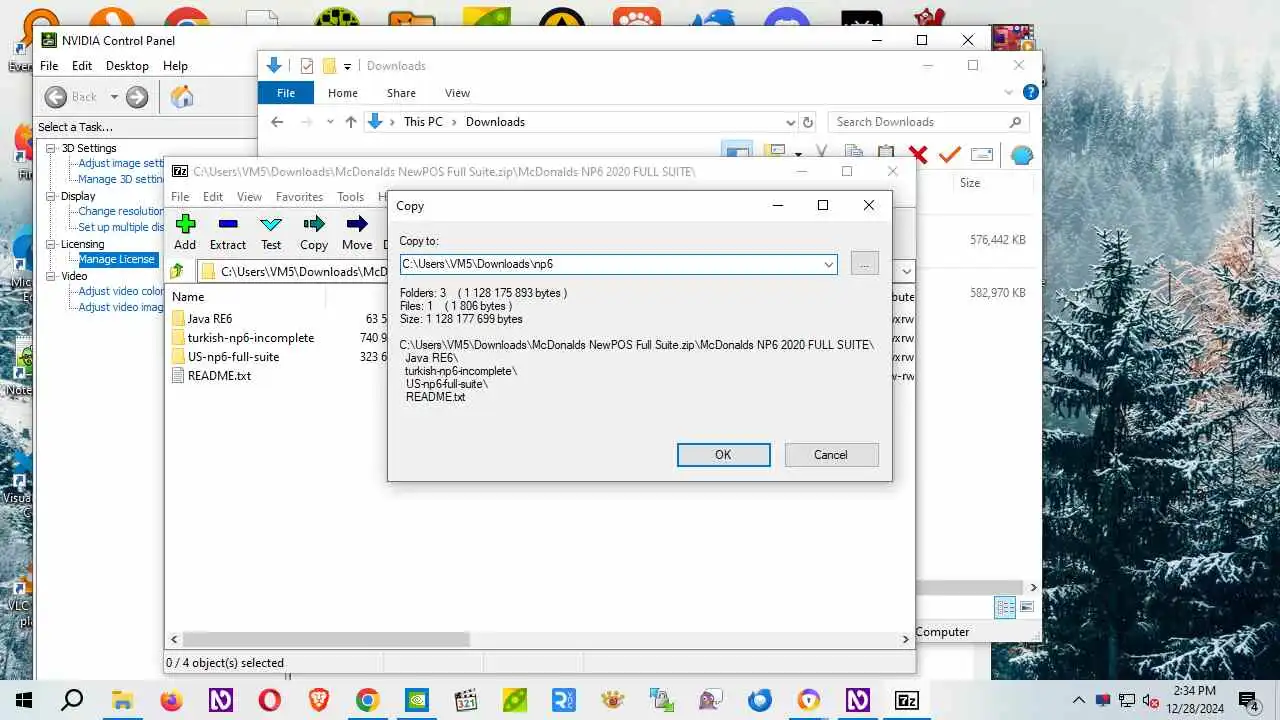Expand the Explorer ribbon chevron
Viewport: 1280px width, 720px height.
[x=1008, y=92]
